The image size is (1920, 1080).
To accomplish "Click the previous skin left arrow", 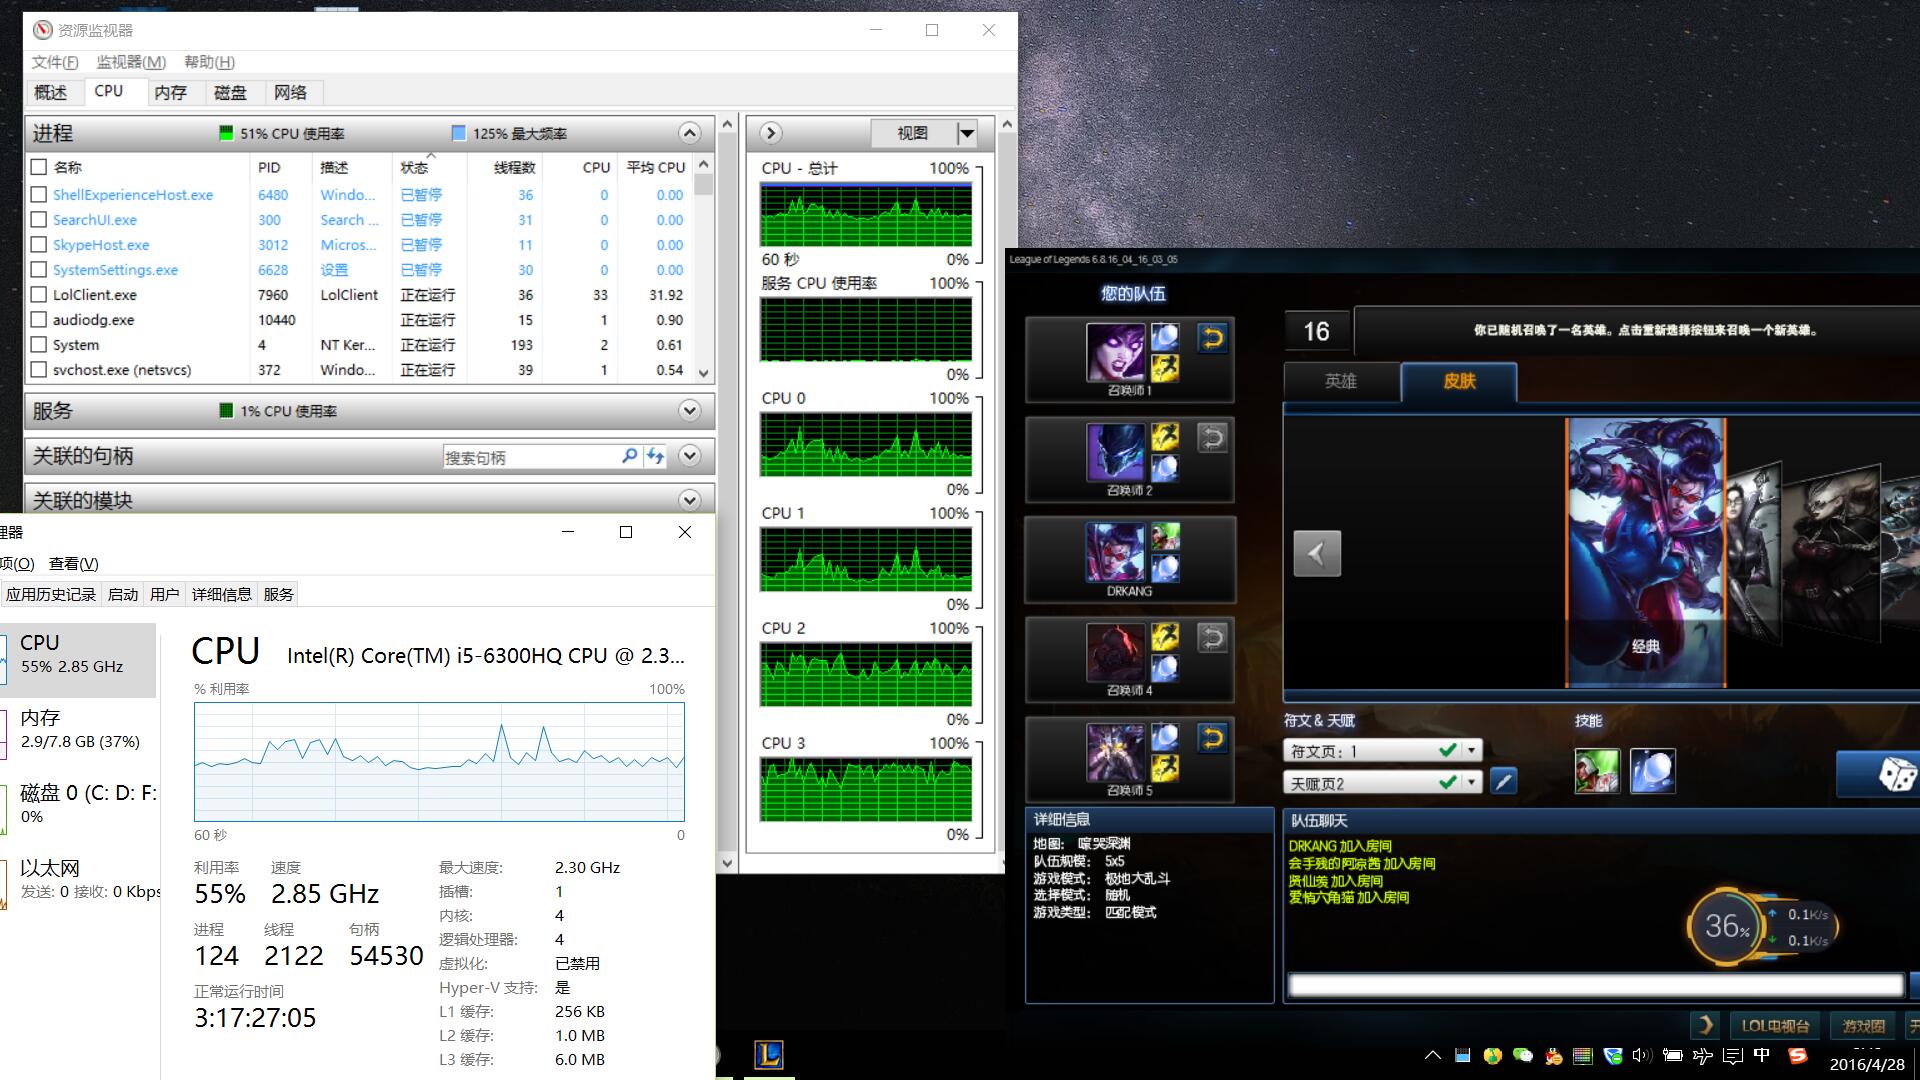I will pos(1316,553).
